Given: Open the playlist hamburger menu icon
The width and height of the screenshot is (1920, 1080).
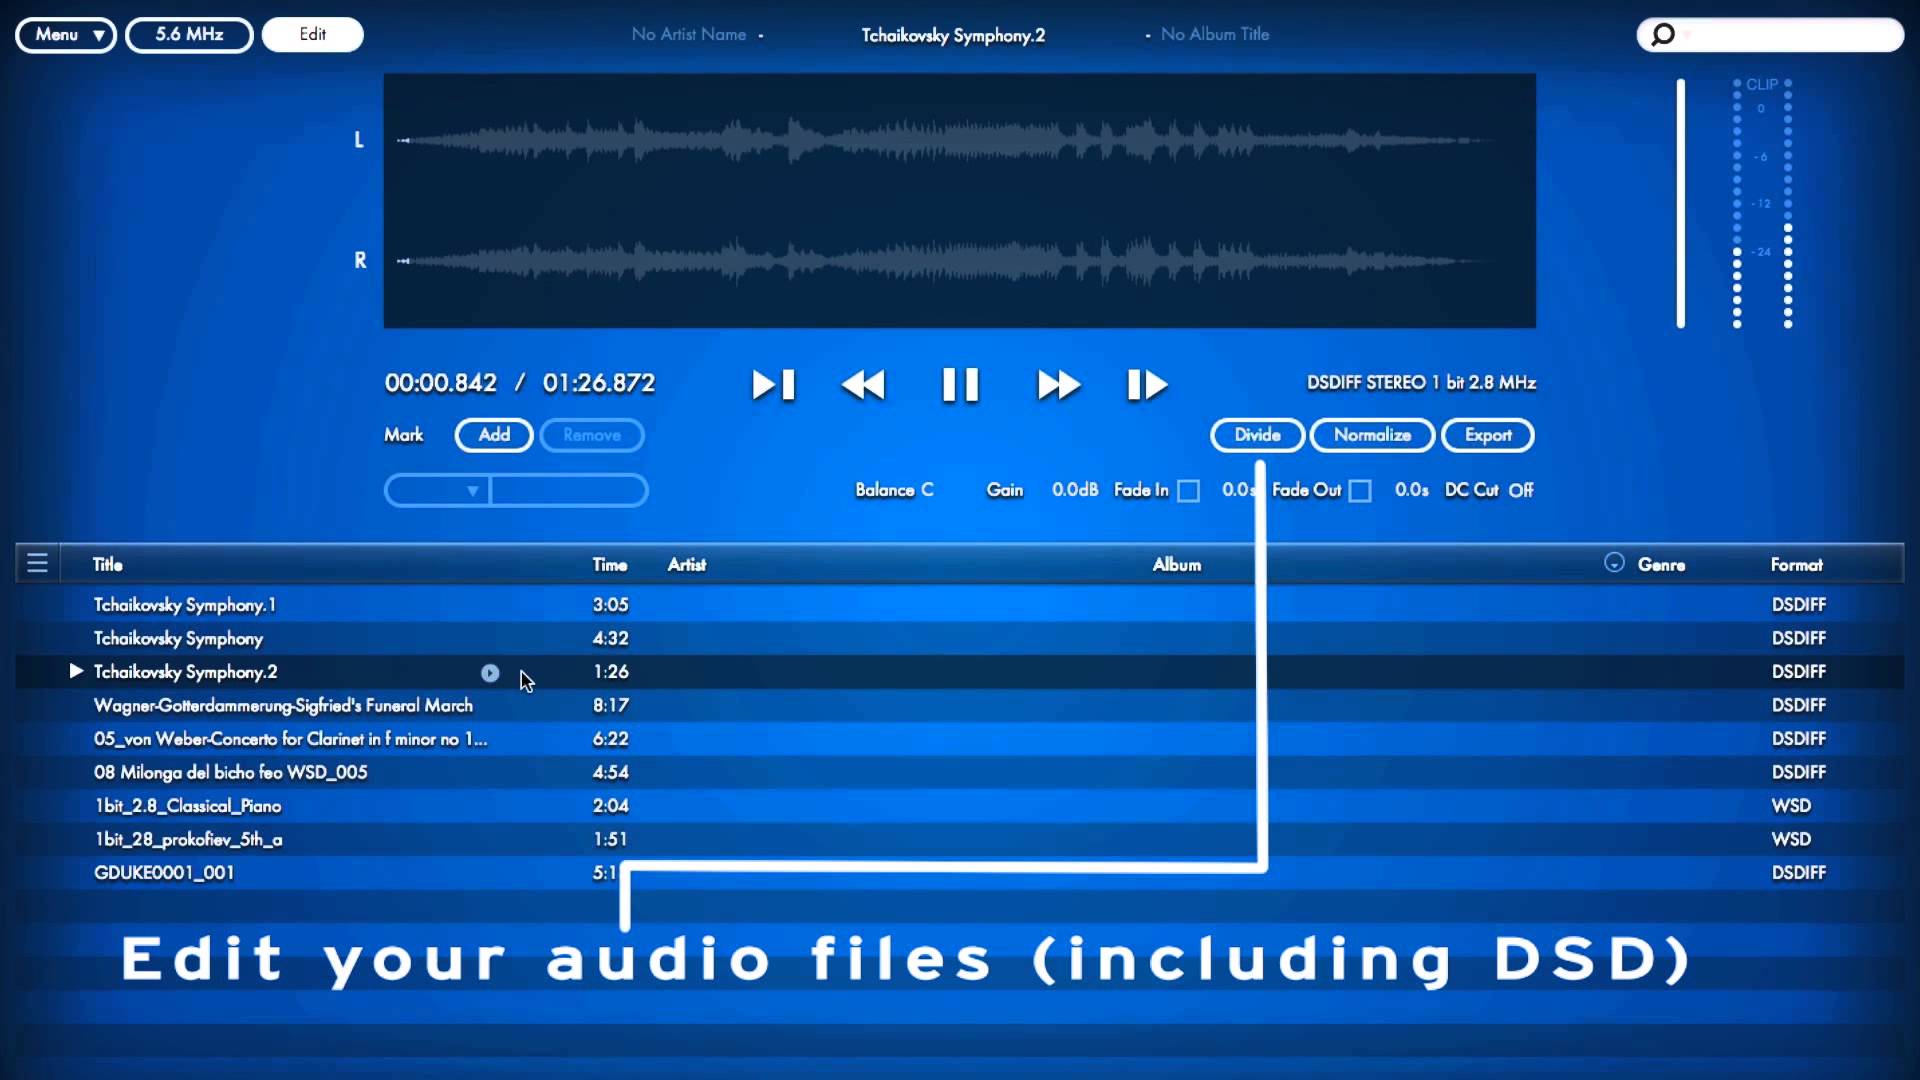Looking at the screenshot, I should 37,563.
